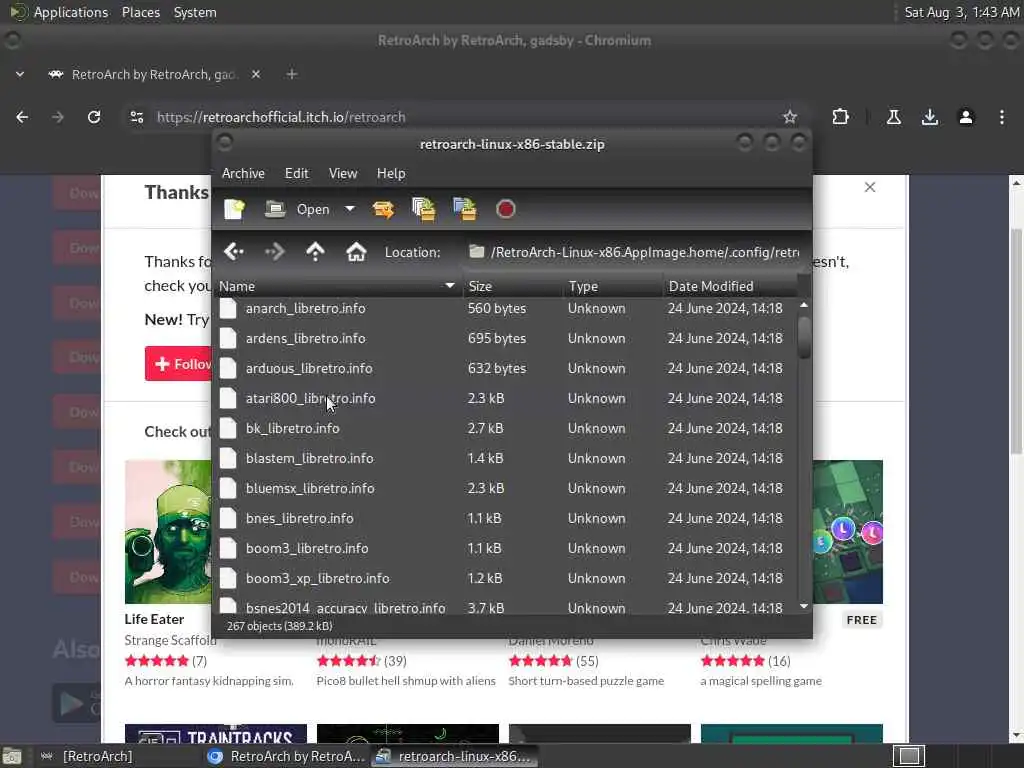The image size is (1024, 768).
Task: Click the workspace switcher in bottom panel
Action: coord(909,756)
